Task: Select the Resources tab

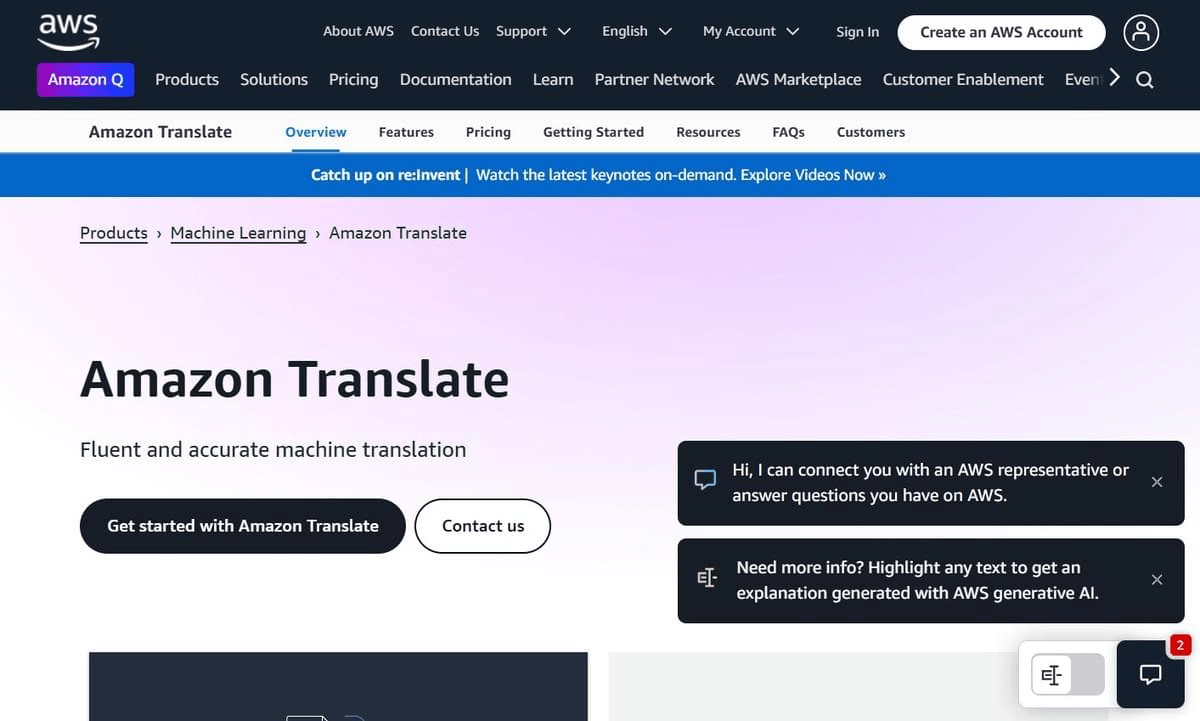Action: pos(708,132)
